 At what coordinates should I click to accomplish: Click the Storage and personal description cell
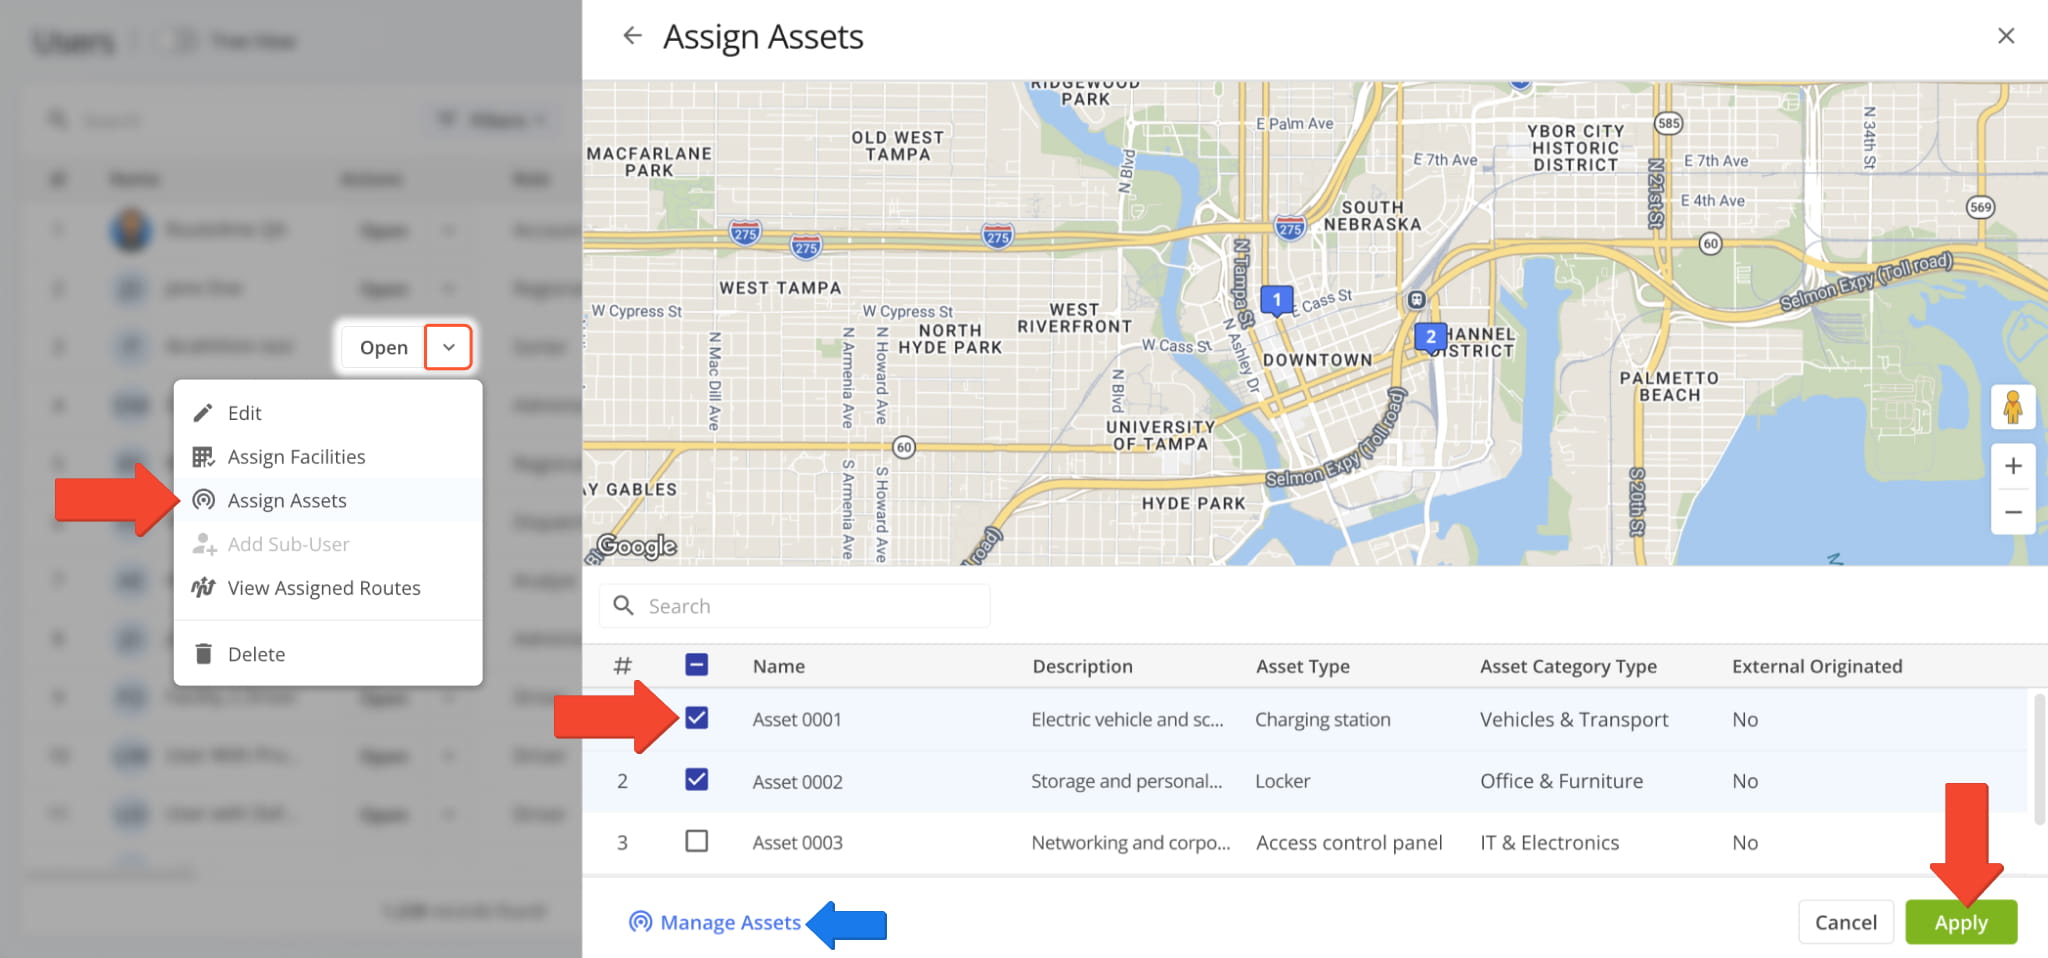point(1126,781)
